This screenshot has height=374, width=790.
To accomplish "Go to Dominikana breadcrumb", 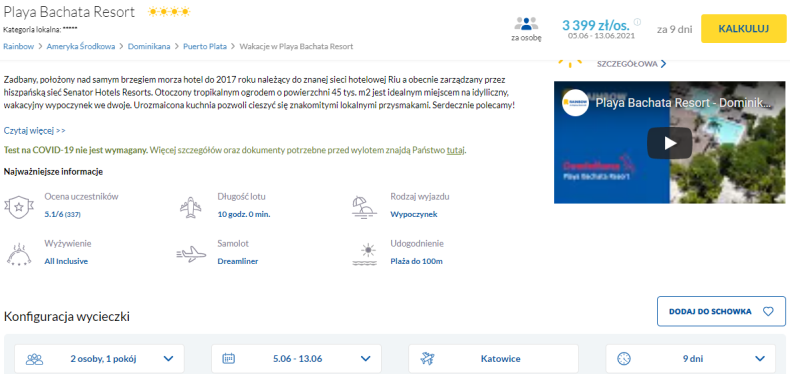I will click(149, 46).
